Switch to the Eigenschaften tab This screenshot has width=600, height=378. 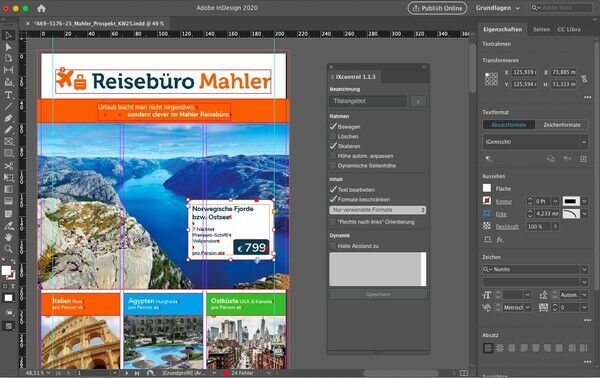pos(502,29)
